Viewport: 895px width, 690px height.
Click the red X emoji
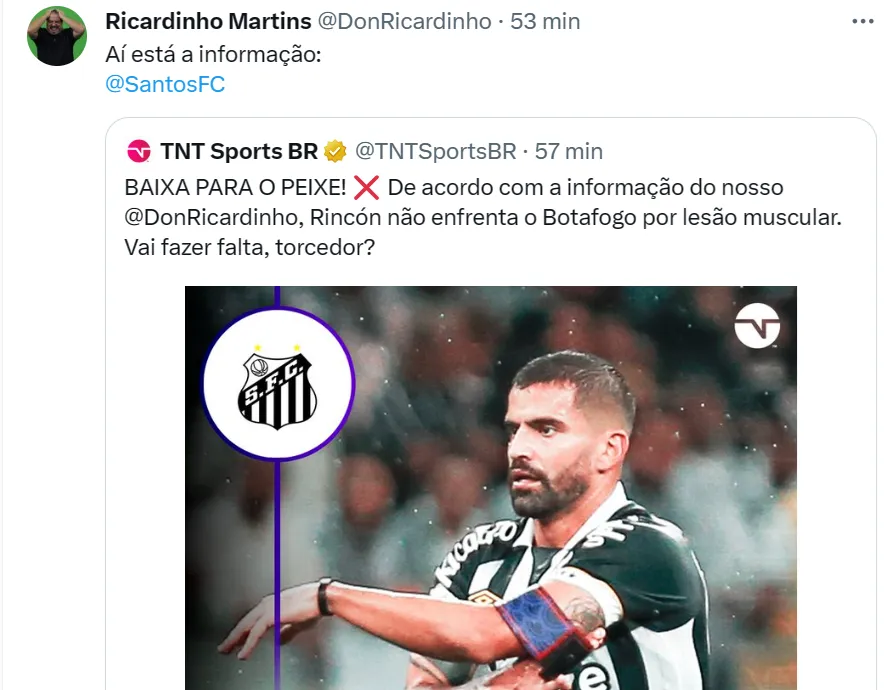[x=367, y=188]
